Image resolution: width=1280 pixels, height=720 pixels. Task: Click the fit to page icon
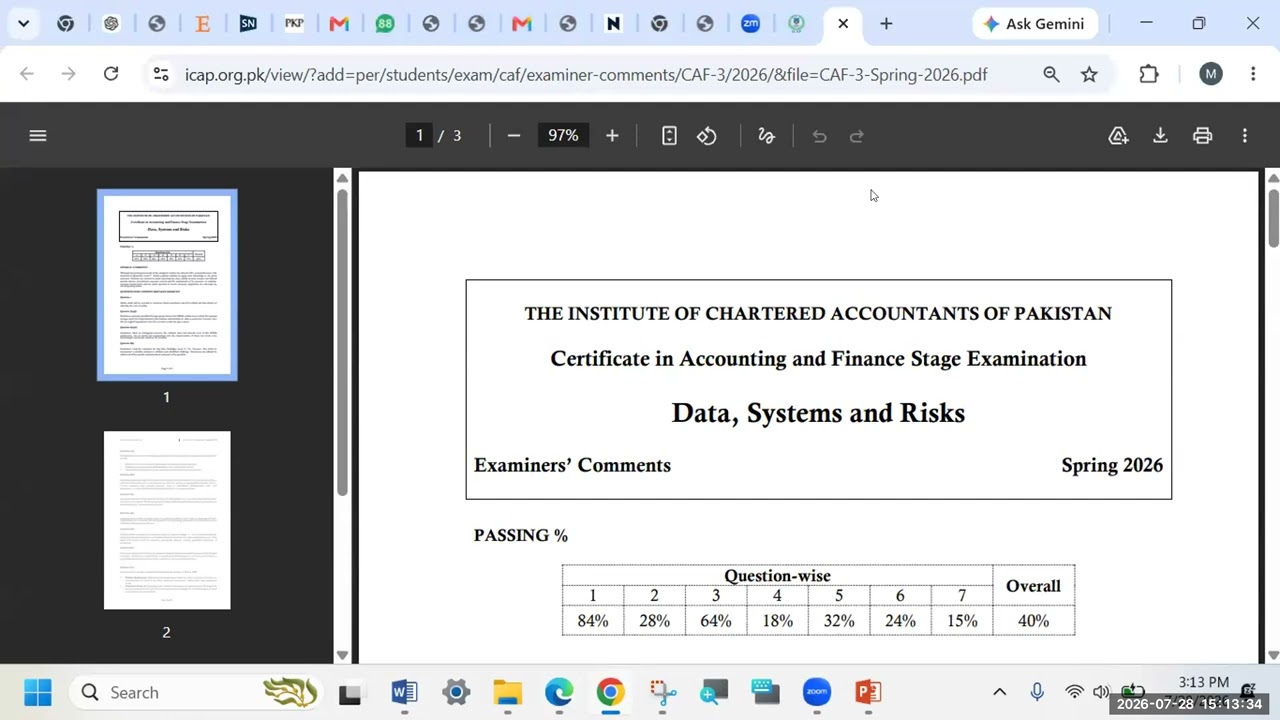point(669,136)
